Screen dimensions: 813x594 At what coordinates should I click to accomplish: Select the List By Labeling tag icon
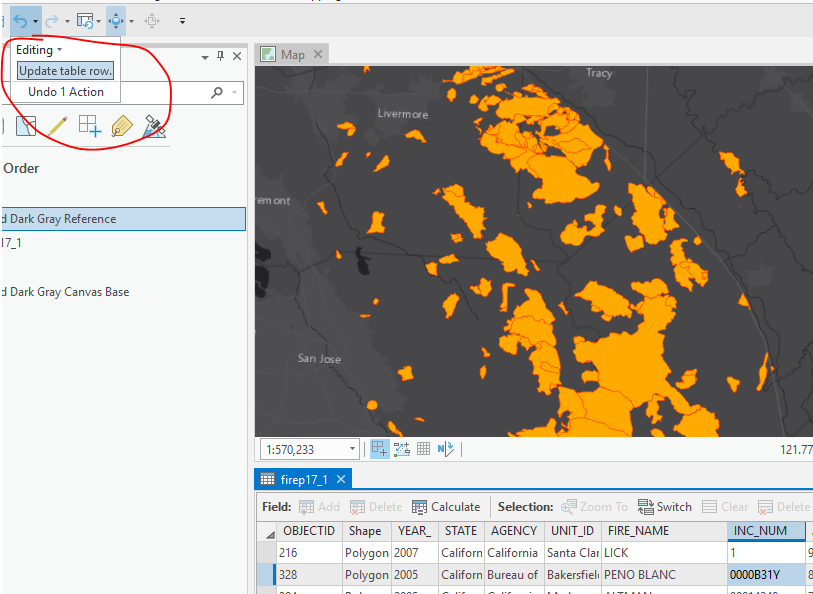pos(122,125)
